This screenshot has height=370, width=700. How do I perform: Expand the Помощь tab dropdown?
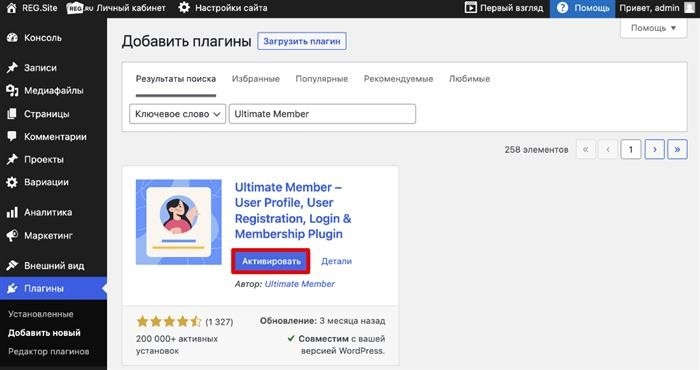point(653,28)
